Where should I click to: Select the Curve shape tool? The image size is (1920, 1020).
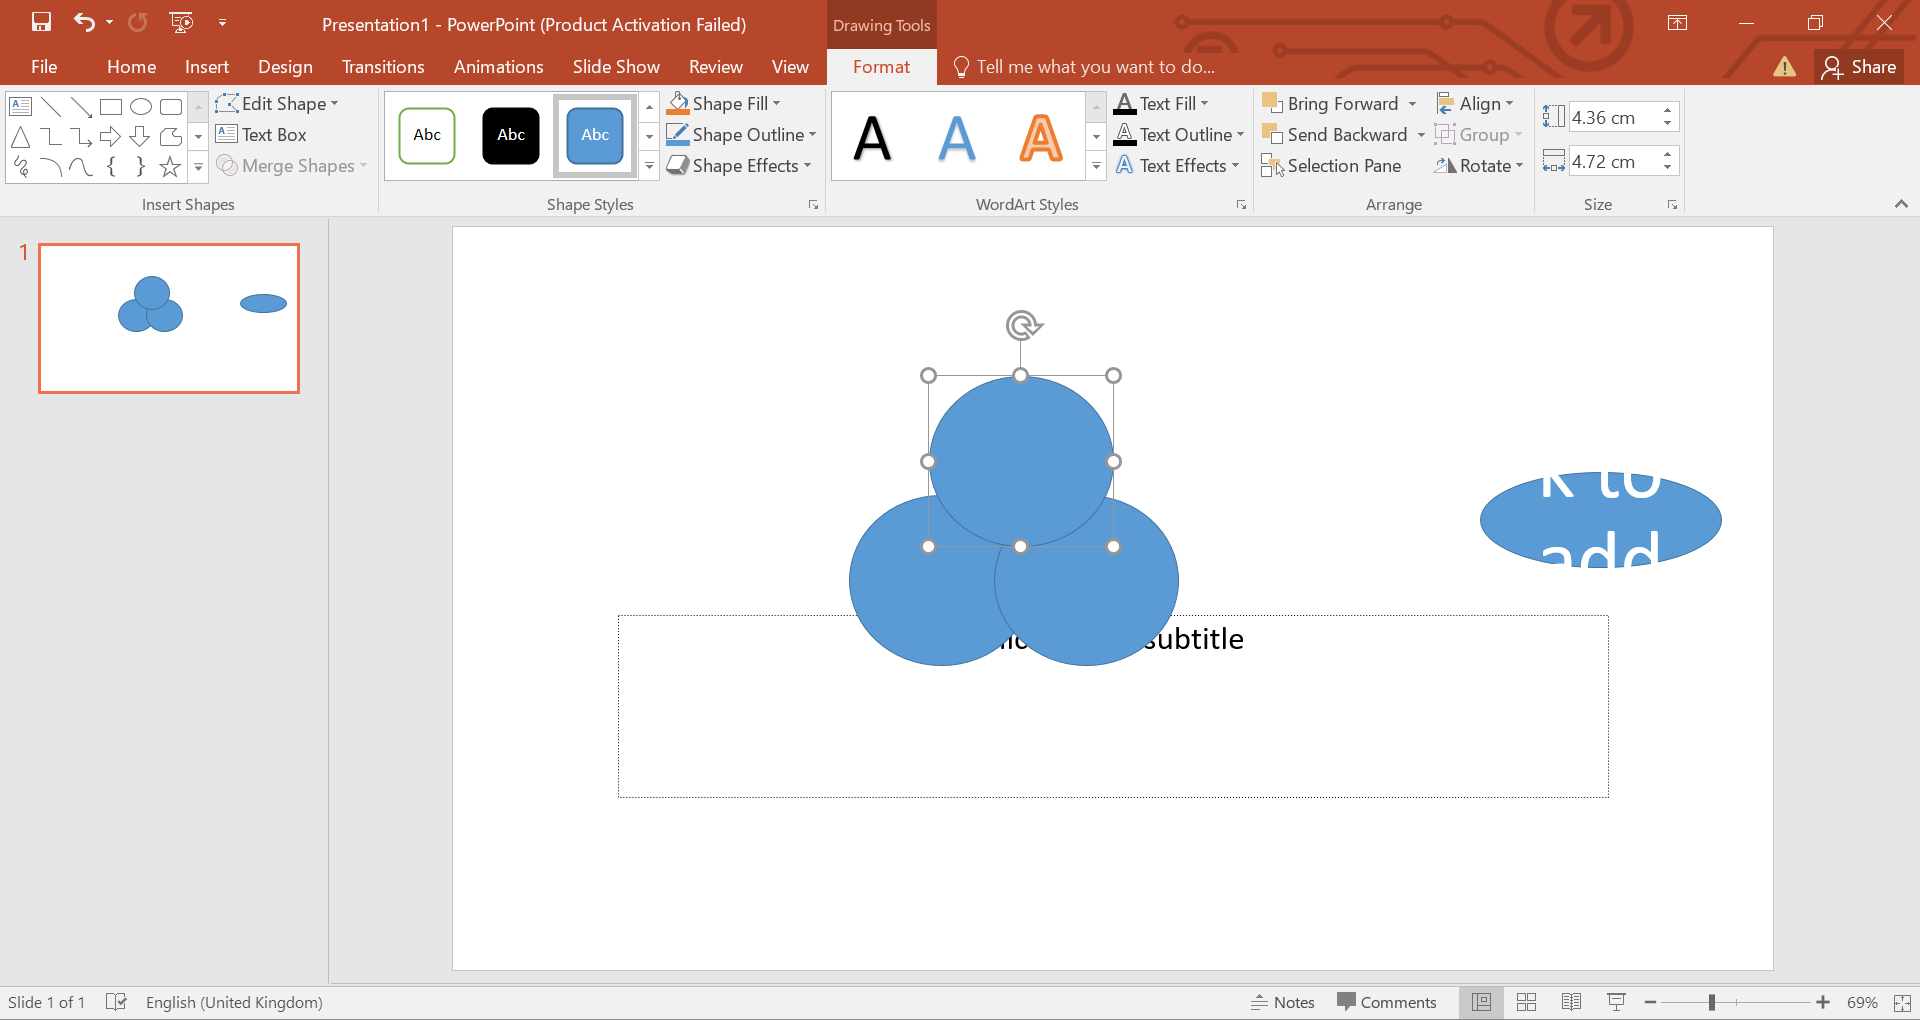click(x=81, y=167)
